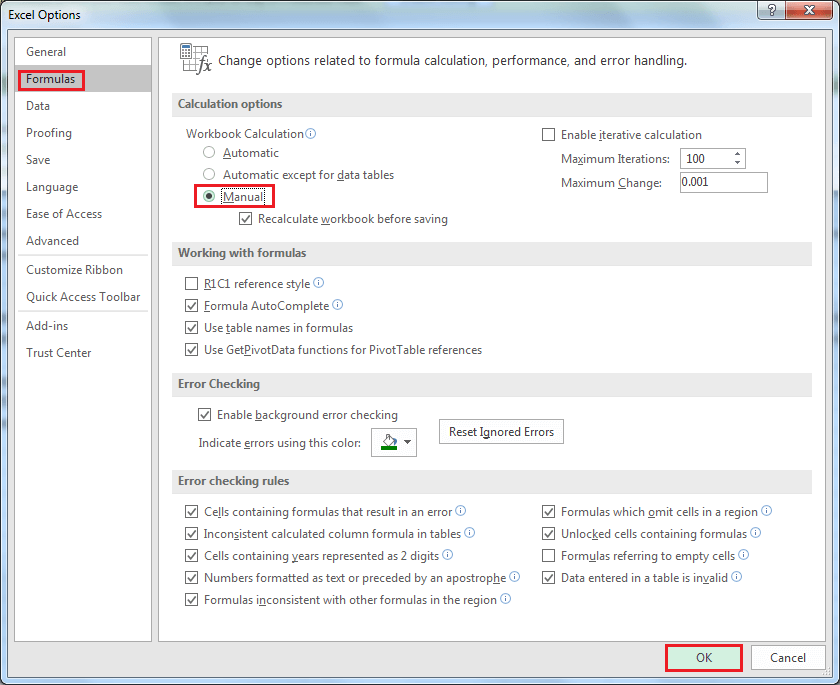This screenshot has height=685, width=840.
Task: Show info for formulas referring to empty cells
Action: click(744, 555)
